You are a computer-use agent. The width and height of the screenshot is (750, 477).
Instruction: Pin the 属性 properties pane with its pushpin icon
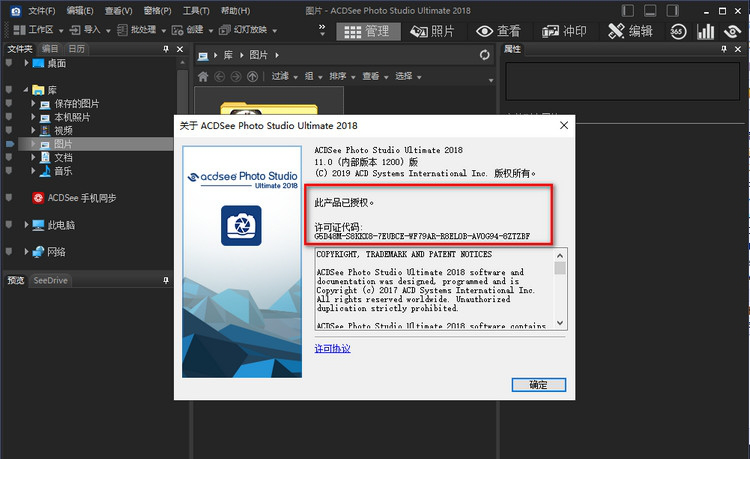[724, 49]
